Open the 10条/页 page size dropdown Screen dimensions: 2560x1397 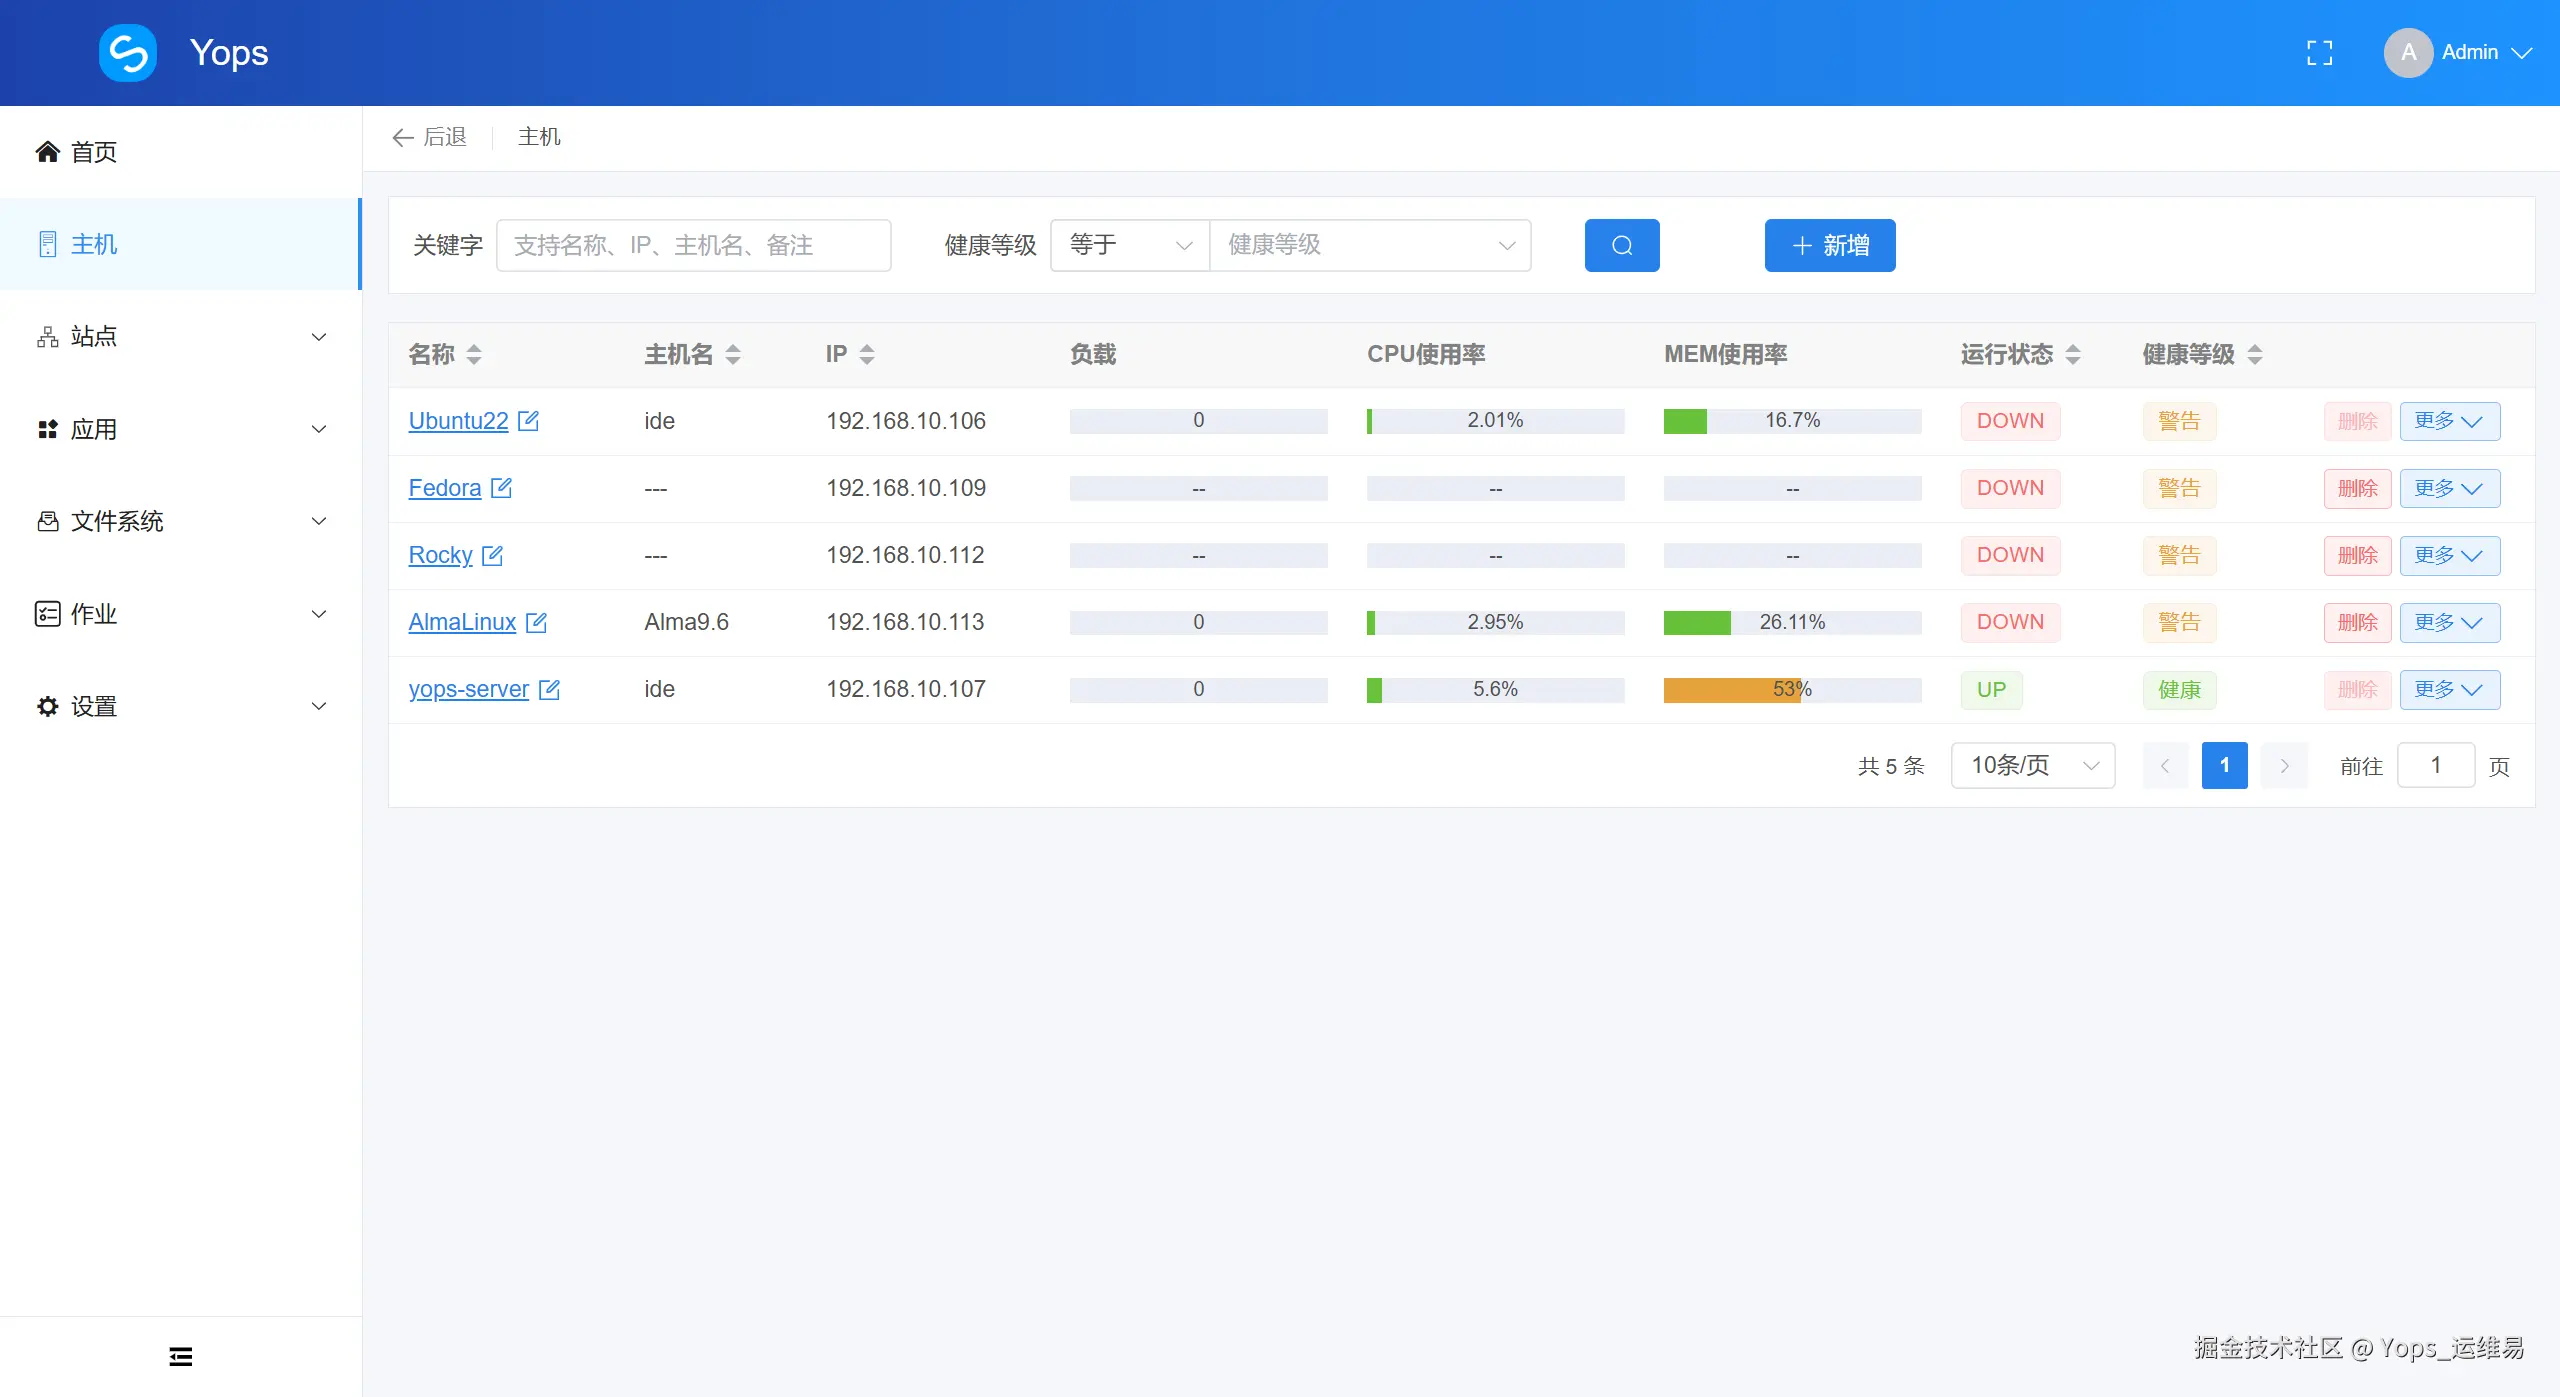coord(2032,766)
